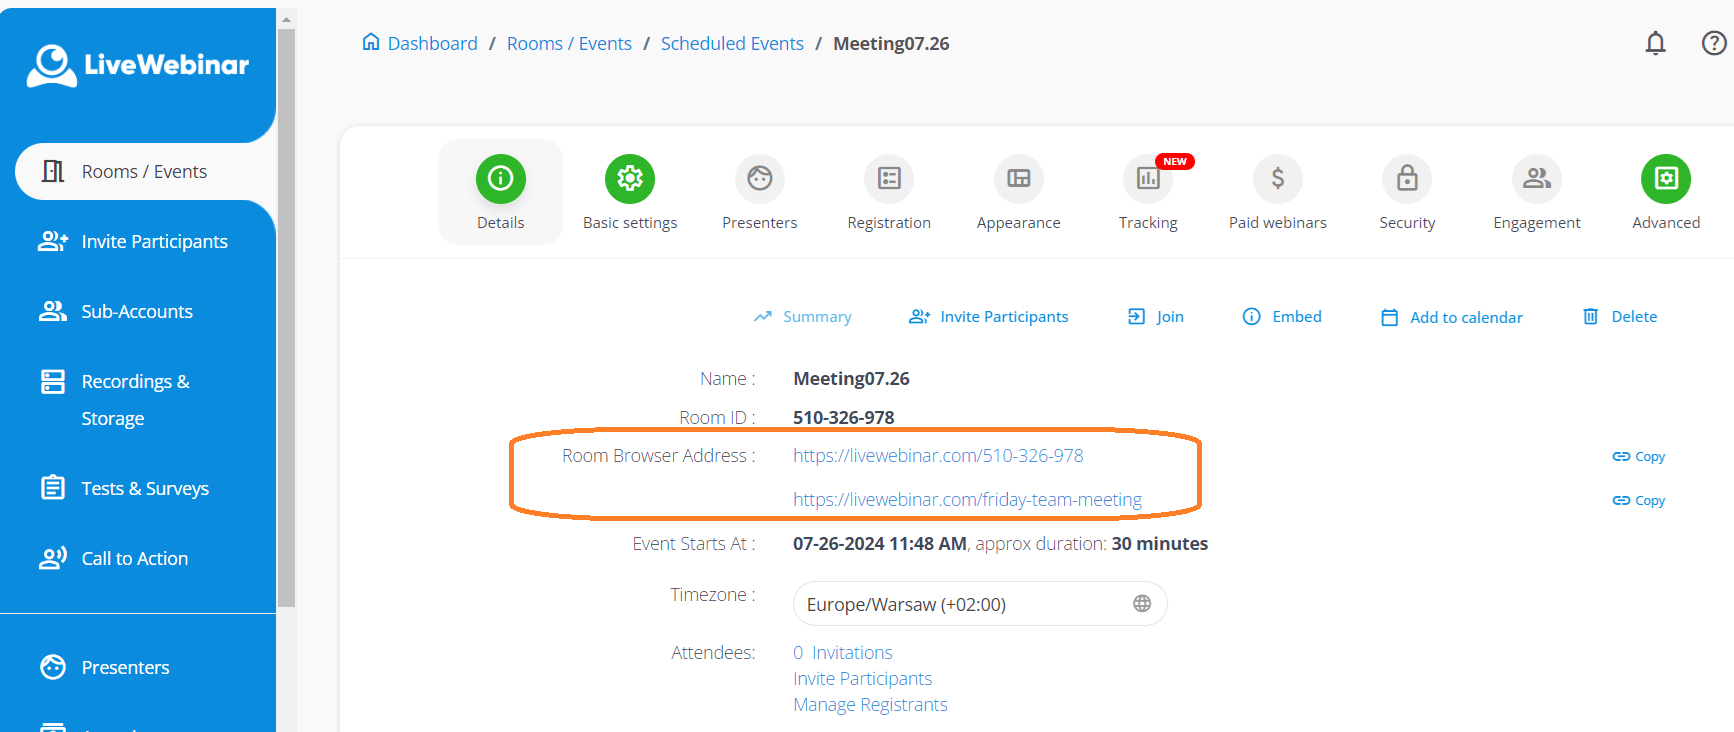Click the Delete event button

pos(1620,317)
